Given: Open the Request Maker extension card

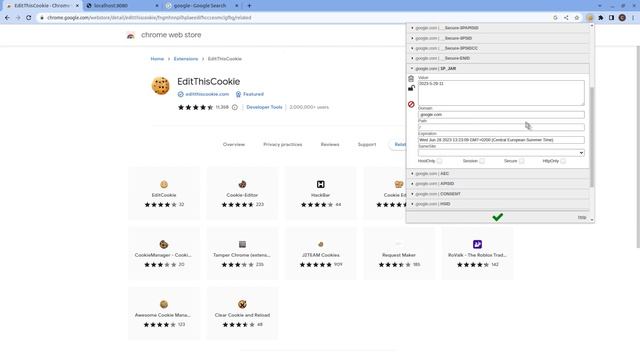Looking at the screenshot, I should (399, 253).
